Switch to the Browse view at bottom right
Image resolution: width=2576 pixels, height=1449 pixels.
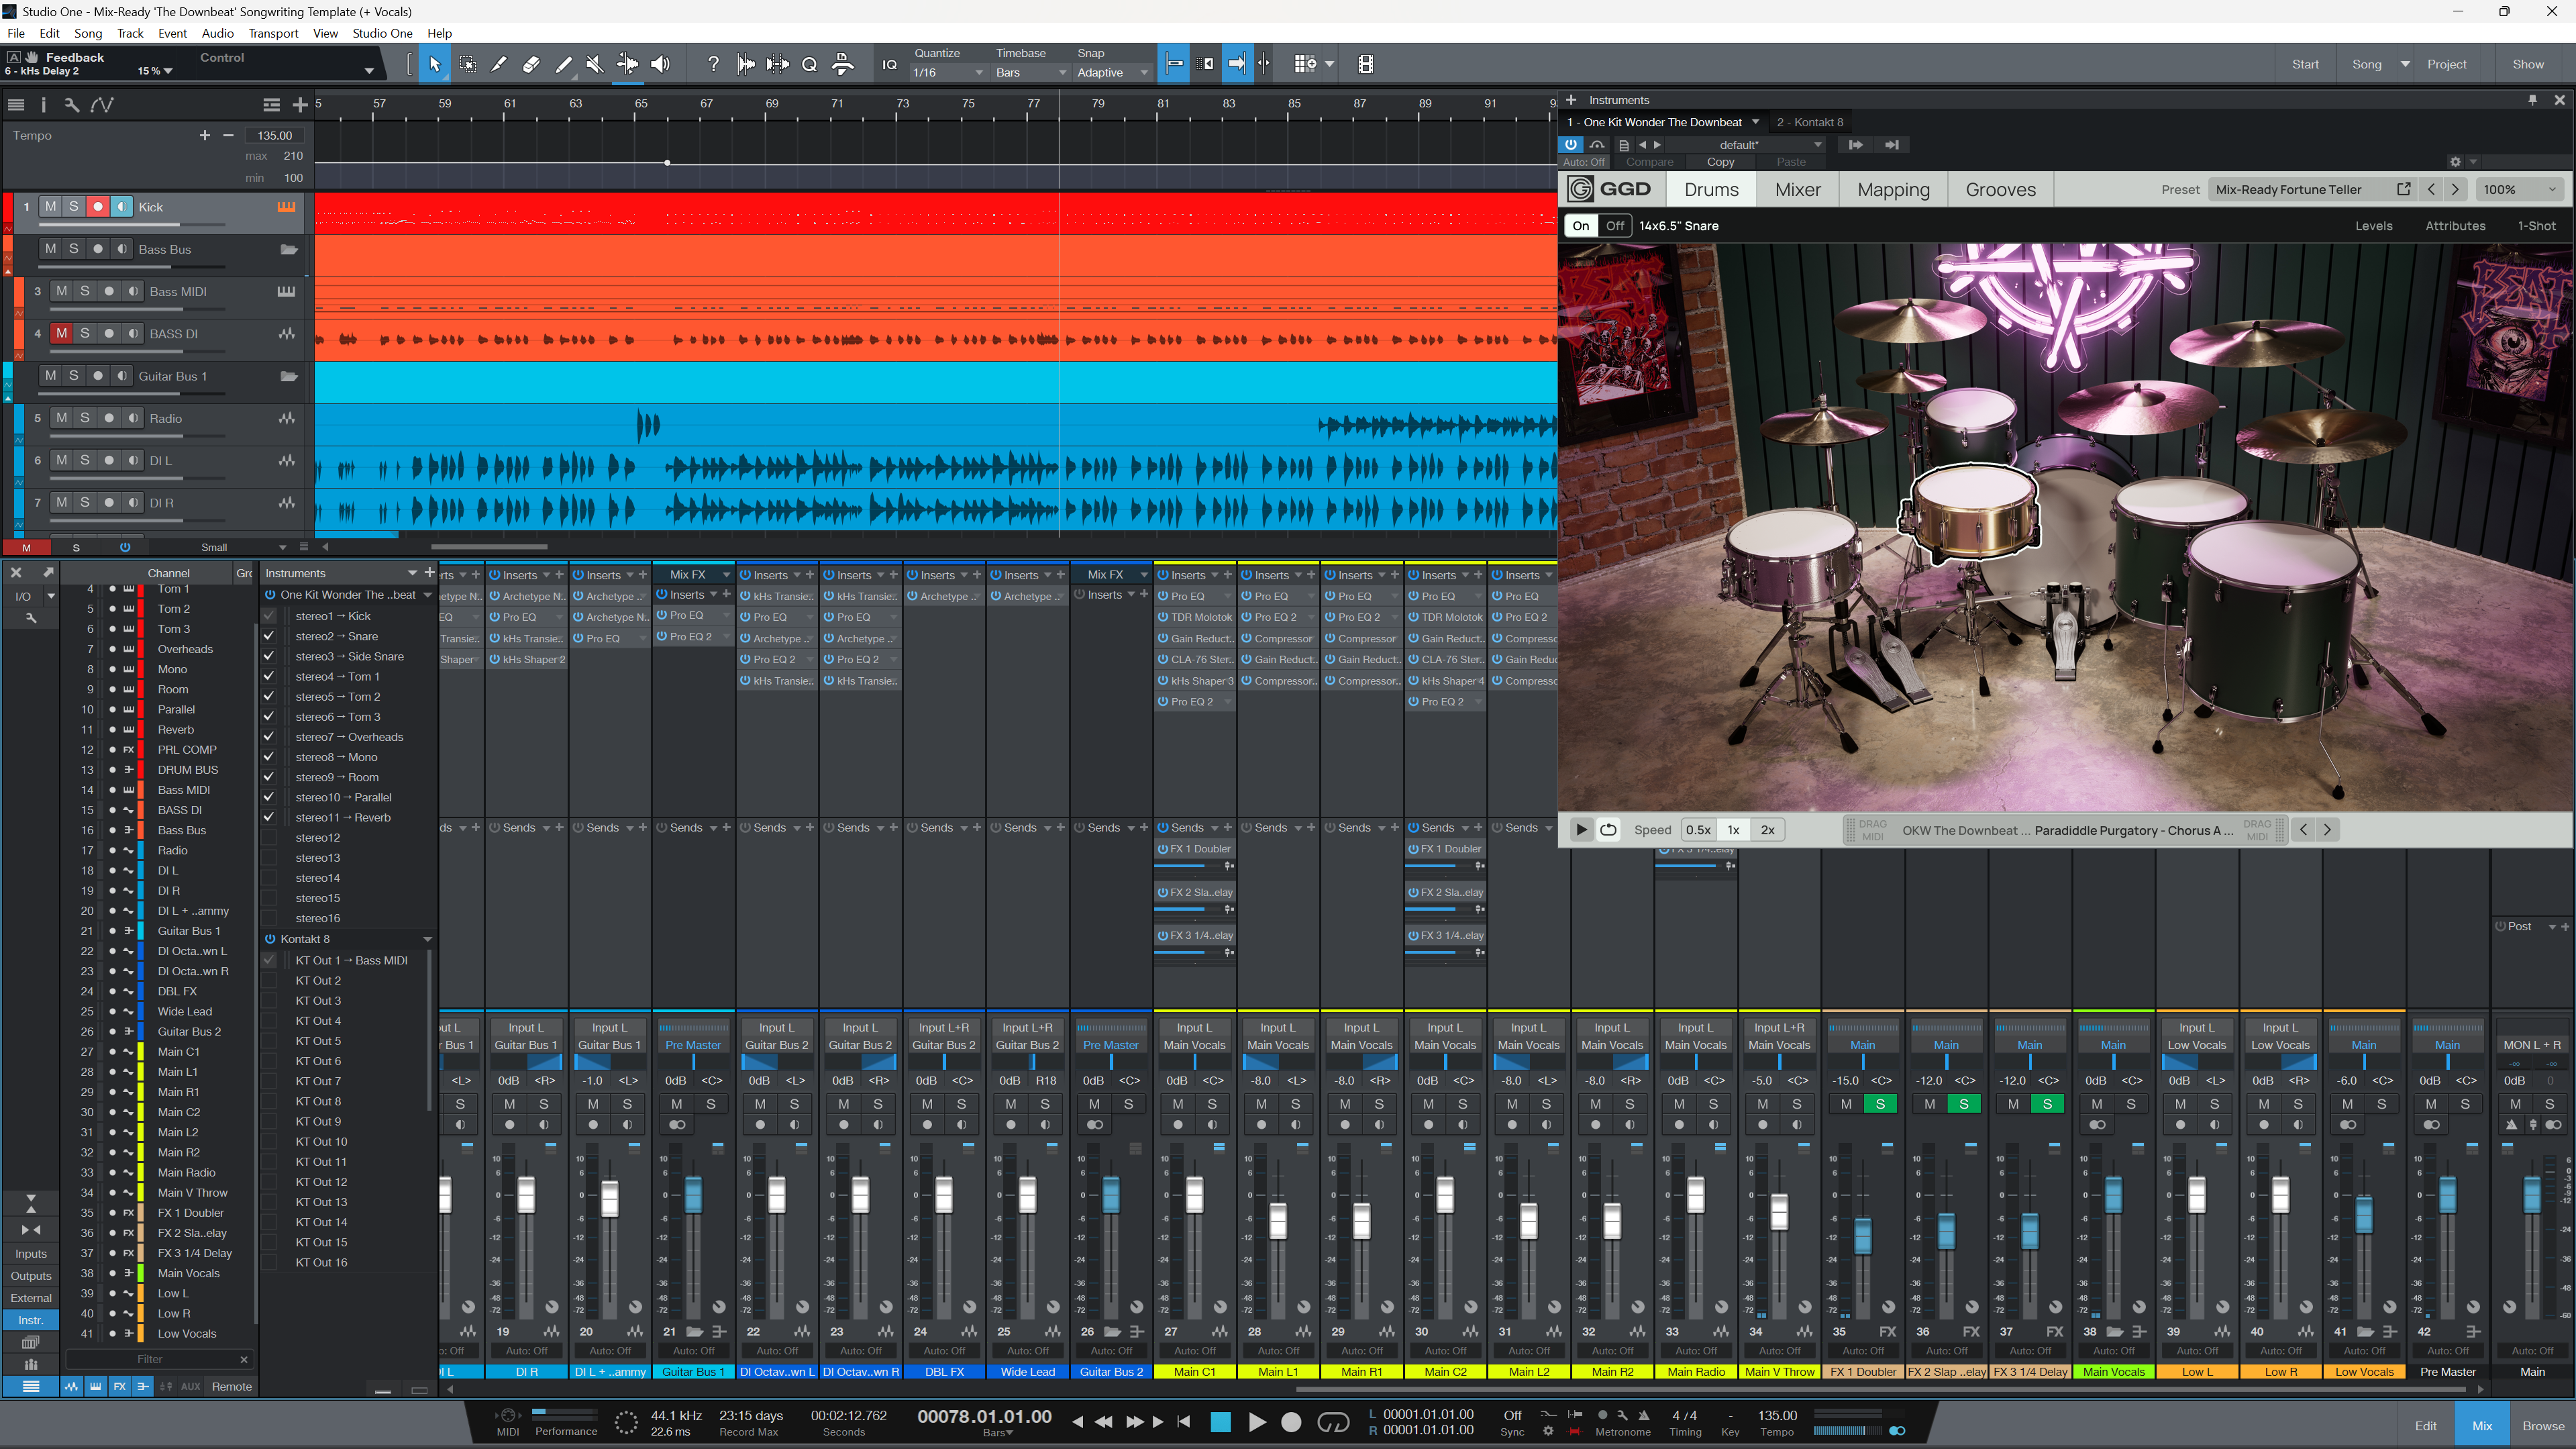[x=2544, y=1426]
